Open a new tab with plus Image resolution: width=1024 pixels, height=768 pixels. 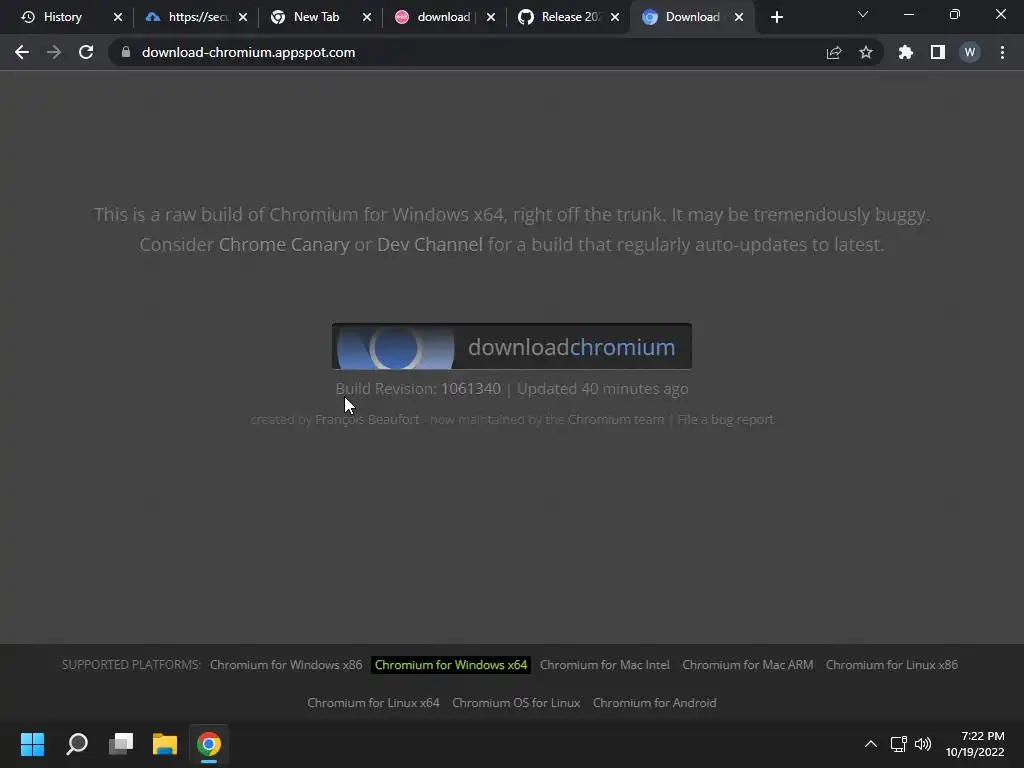click(776, 17)
